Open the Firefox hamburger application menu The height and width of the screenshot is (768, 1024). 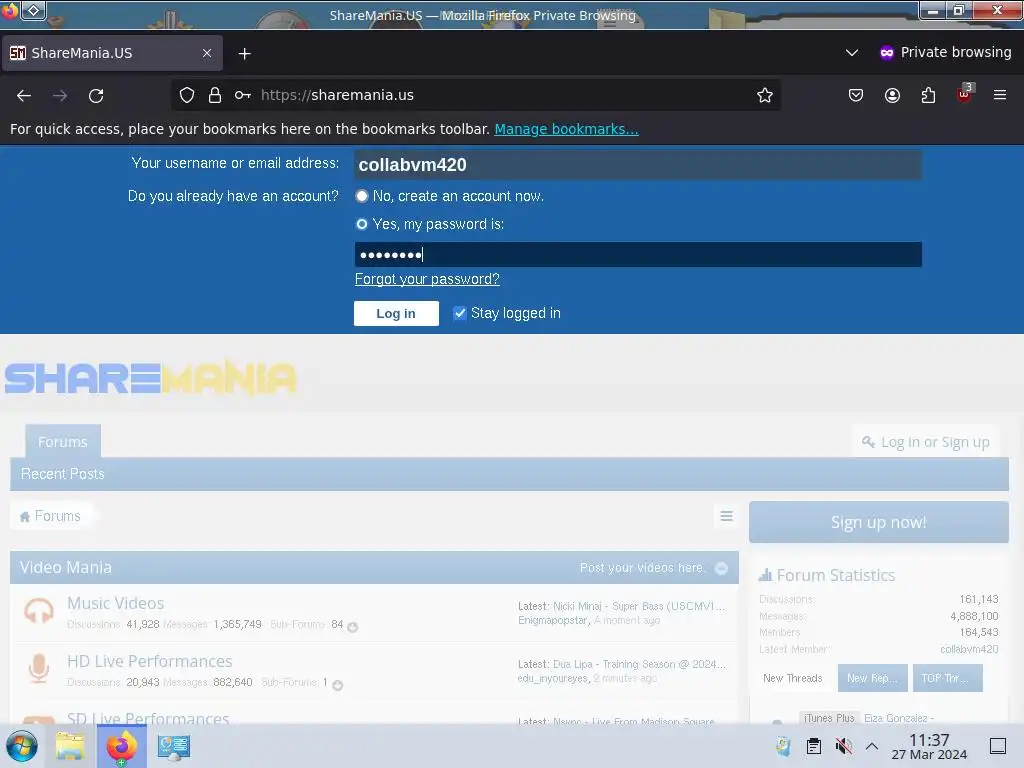[1000, 95]
